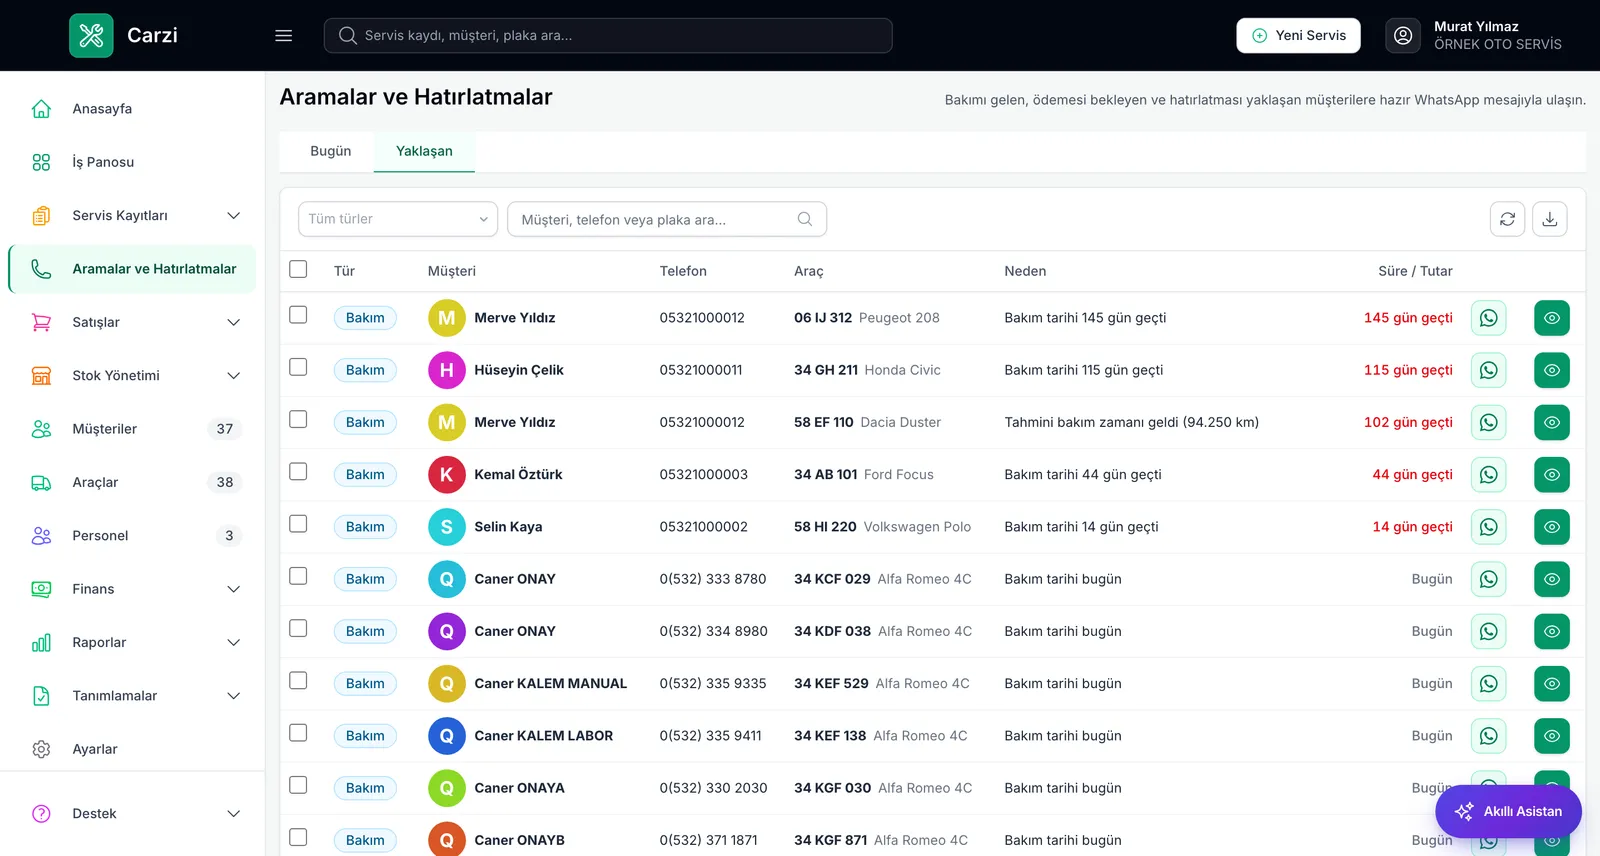Toggle the hamburger sidebar menu
The height and width of the screenshot is (856, 1600).
tap(284, 35)
